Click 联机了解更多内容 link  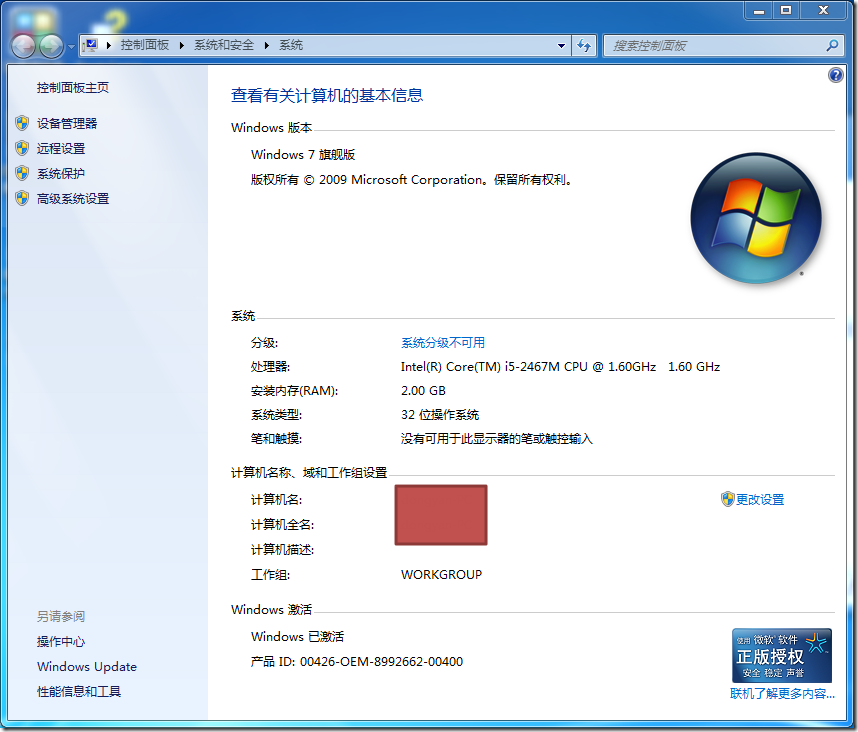tap(782, 694)
